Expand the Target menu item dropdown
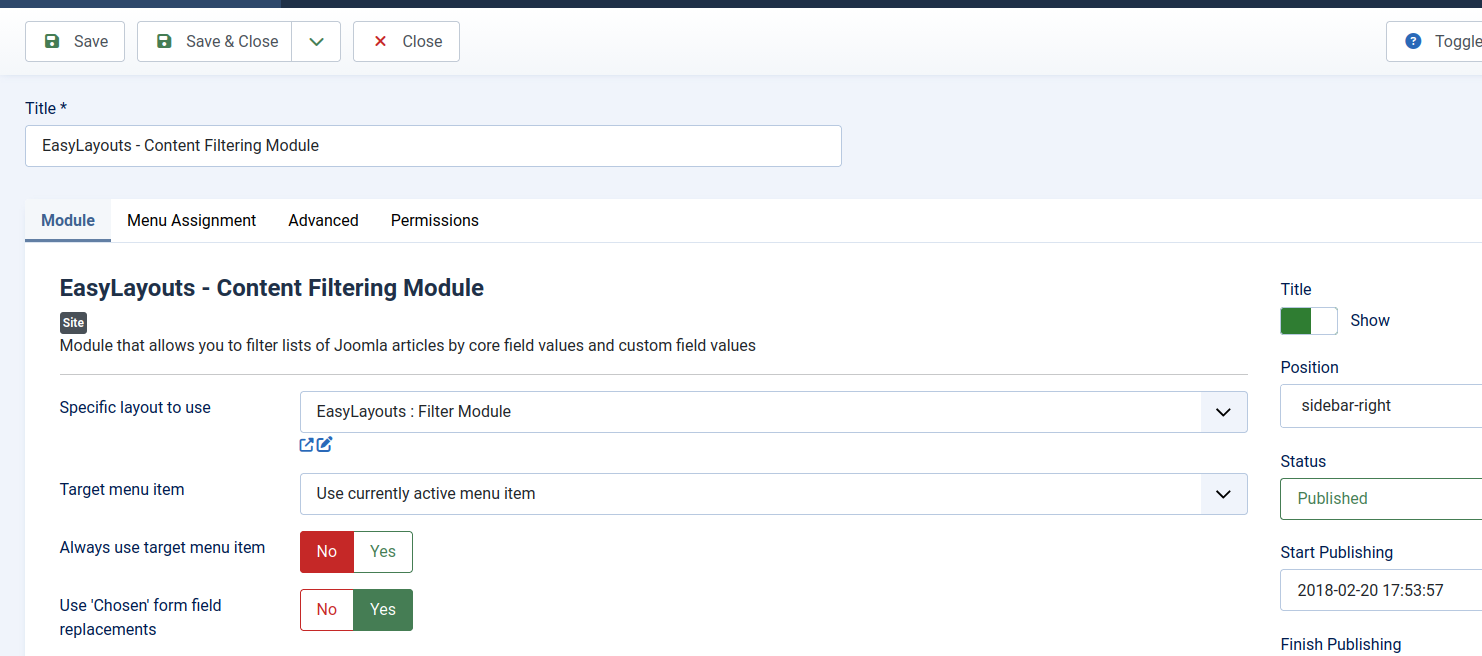Screen dimensions: 1482x656 774,494
